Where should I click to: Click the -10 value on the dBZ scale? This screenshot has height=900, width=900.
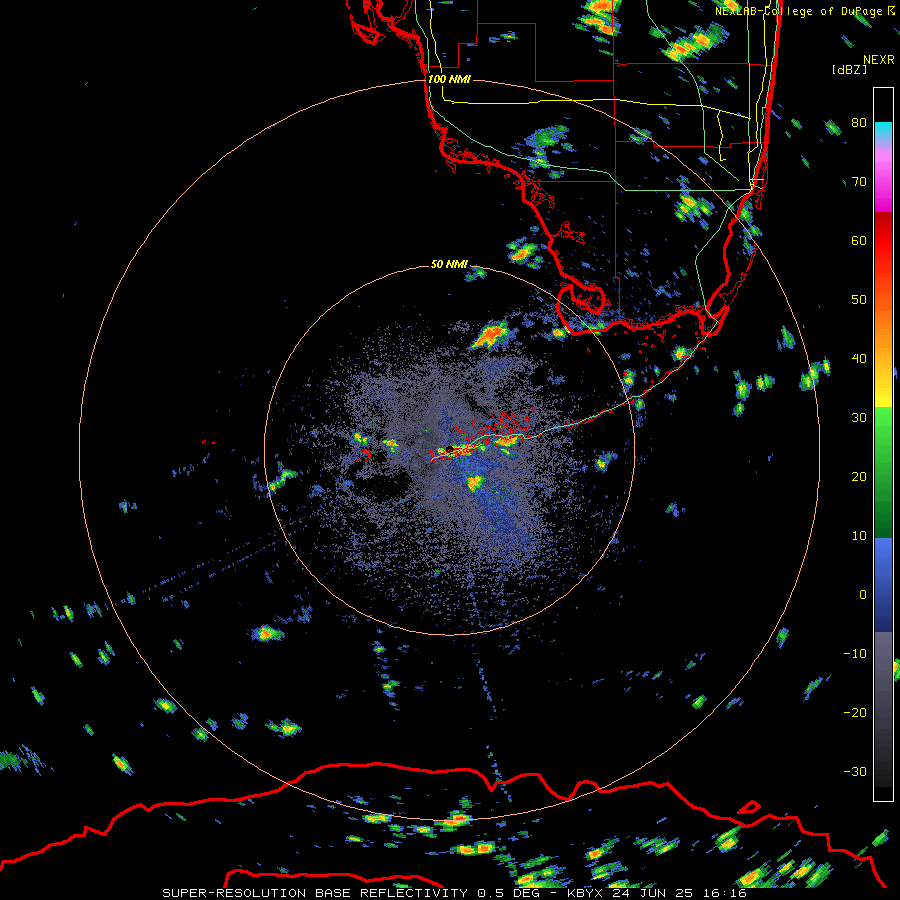coord(855,654)
